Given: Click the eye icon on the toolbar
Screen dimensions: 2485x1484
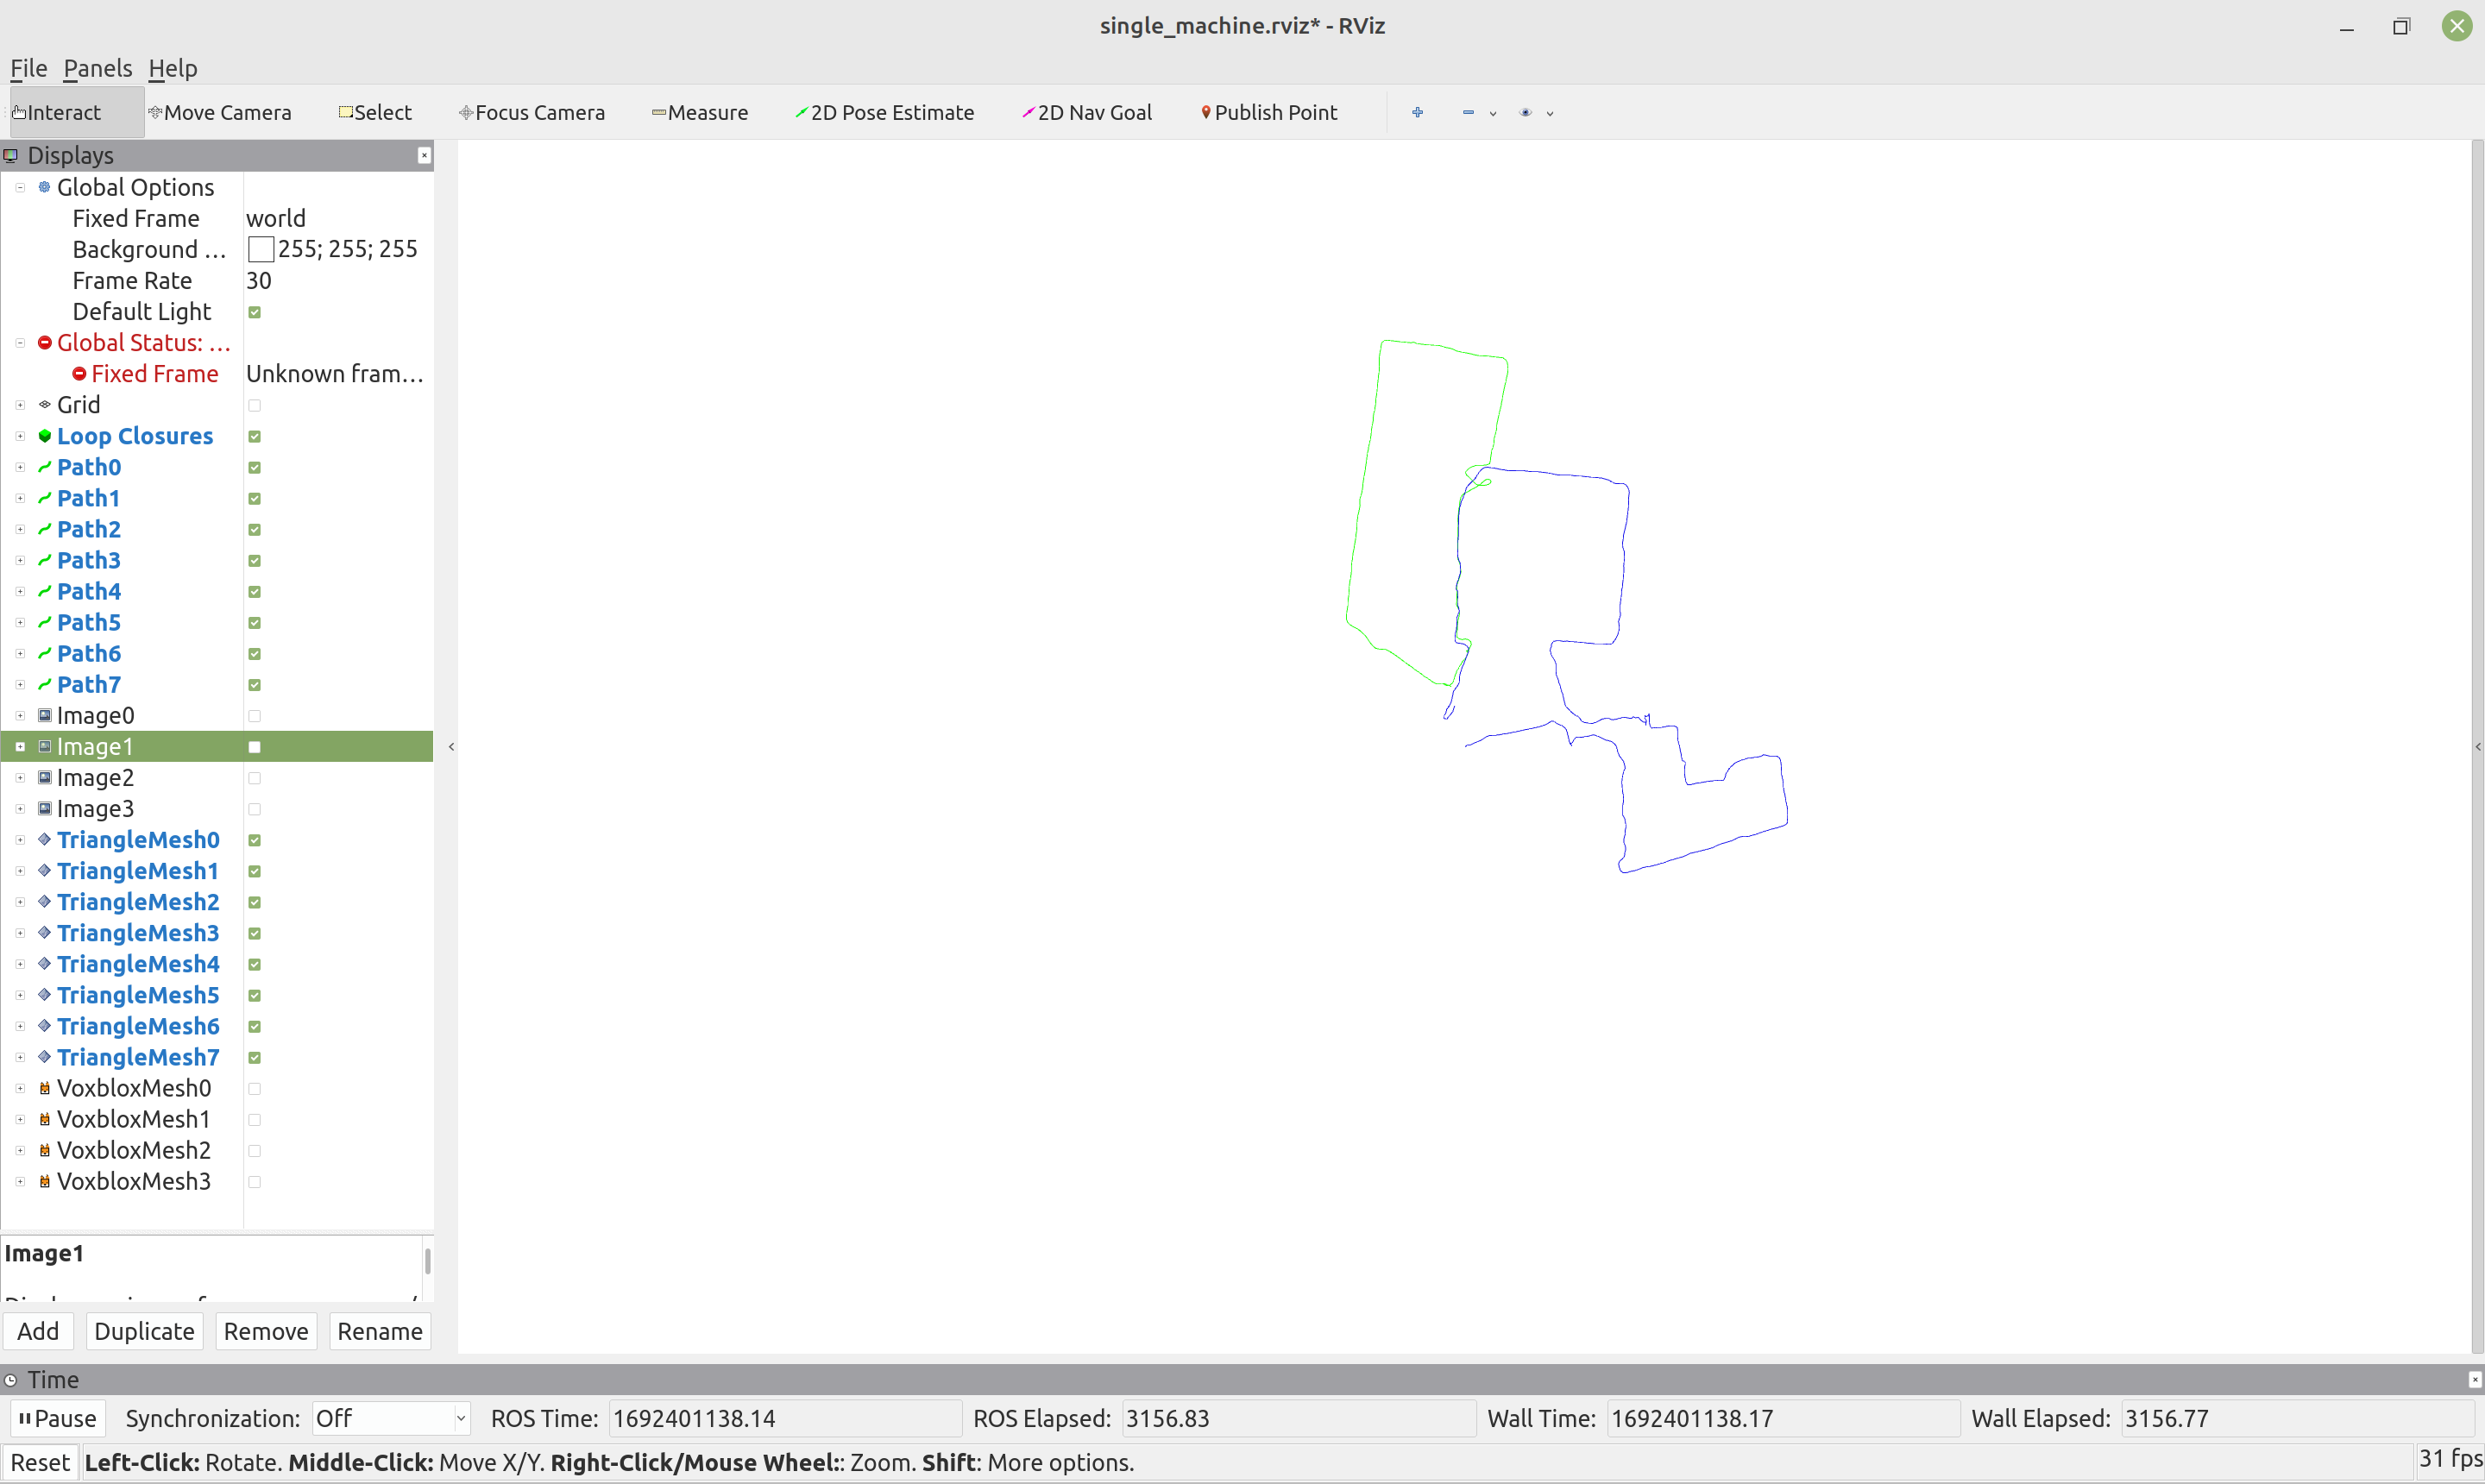Looking at the screenshot, I should pyautogui.click(x=1523, y=112).
